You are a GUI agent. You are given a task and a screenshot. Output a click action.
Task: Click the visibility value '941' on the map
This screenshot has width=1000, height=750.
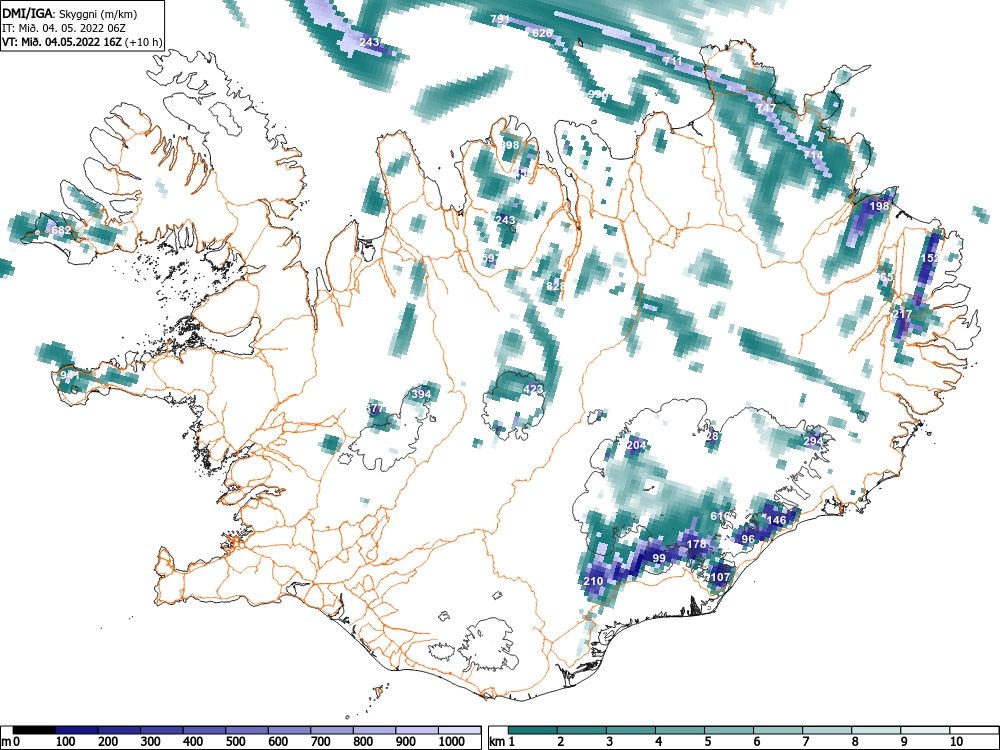[70, 376]
